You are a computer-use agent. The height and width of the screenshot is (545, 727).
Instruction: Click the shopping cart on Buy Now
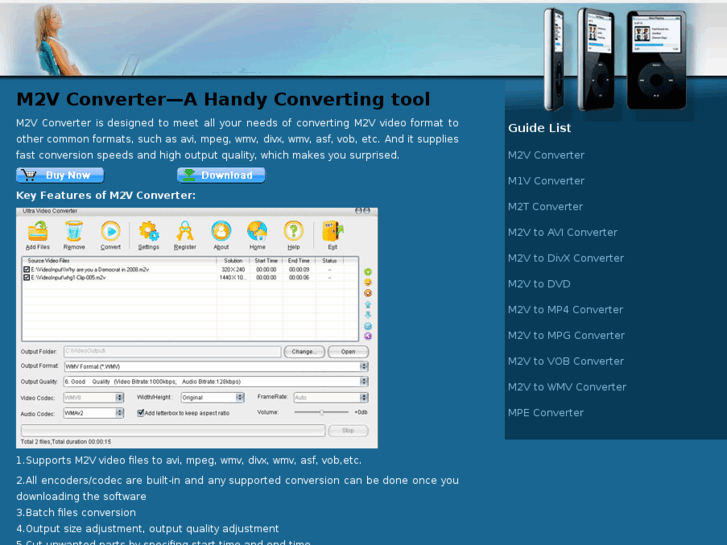pyautogui.click(x=29, y=175)
